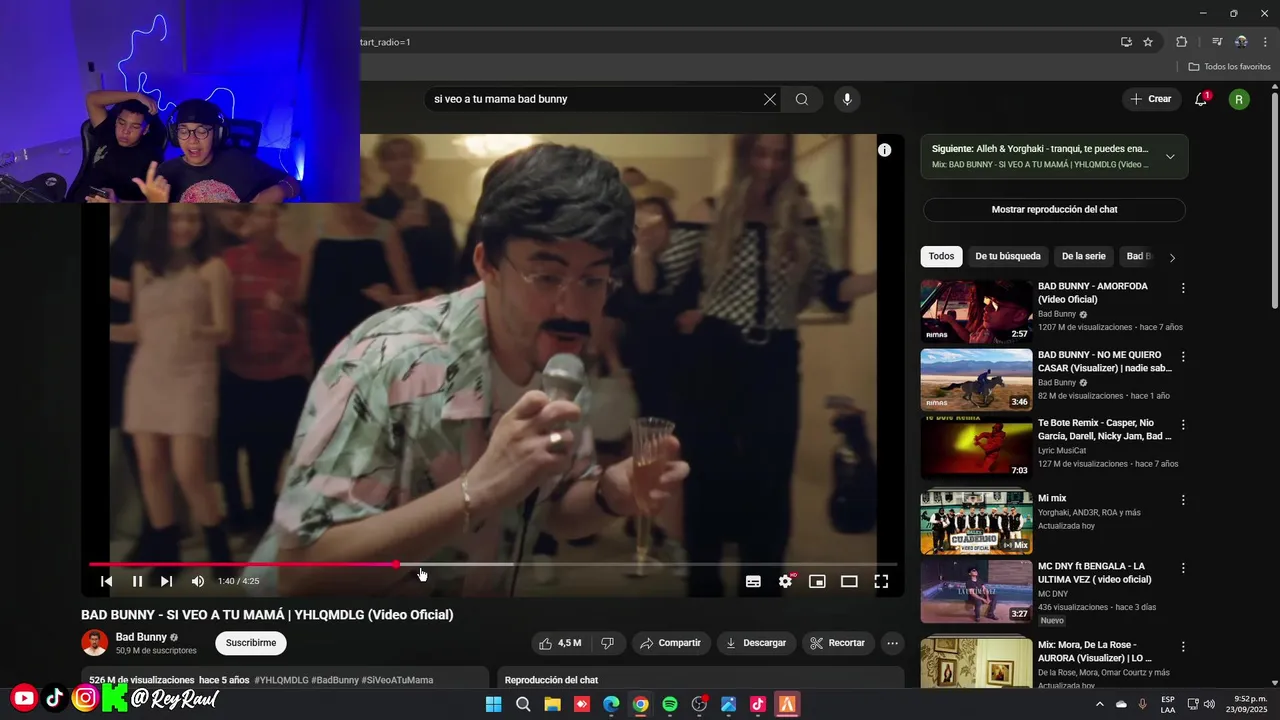Open Chrome media controls icon
The image size is (1280, 720).
click(x=1217, y=42)
